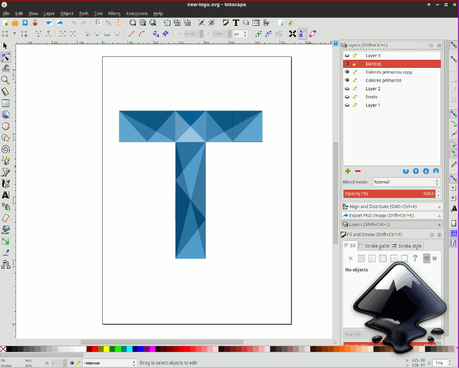The height and width of the screenshot is (368, 459).
Task: Open the Blend mode Normal dropdown
Action: [406, 182]
